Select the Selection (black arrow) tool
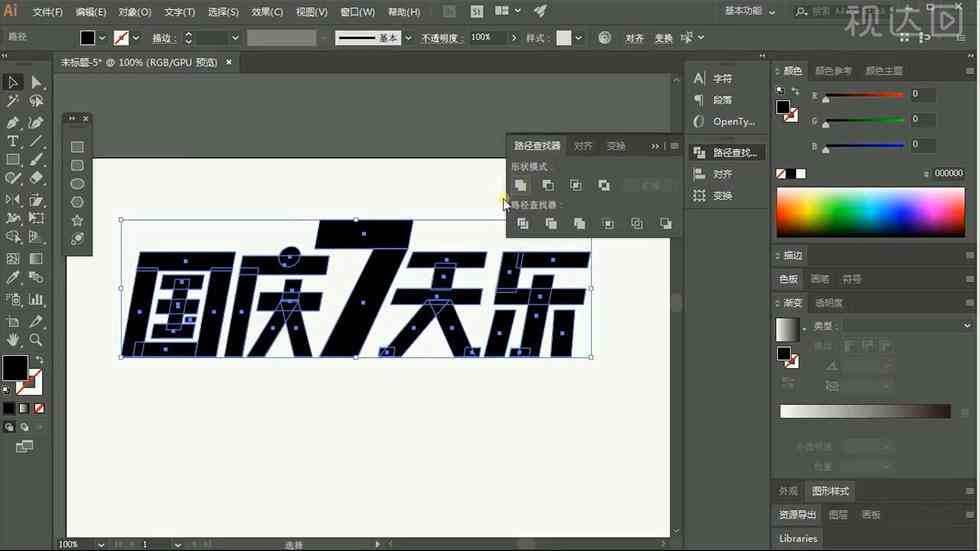The height and width of the screenshot is (551, 980). [12, 82]
